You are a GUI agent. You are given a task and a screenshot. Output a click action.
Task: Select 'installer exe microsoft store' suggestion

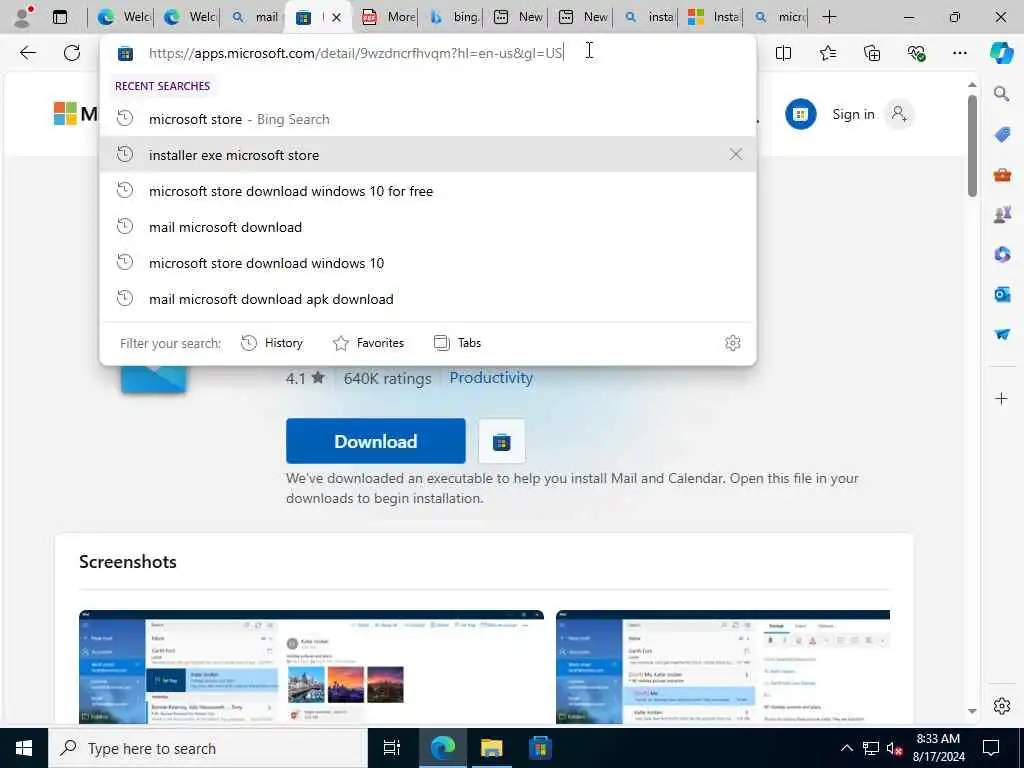(428, 155)
